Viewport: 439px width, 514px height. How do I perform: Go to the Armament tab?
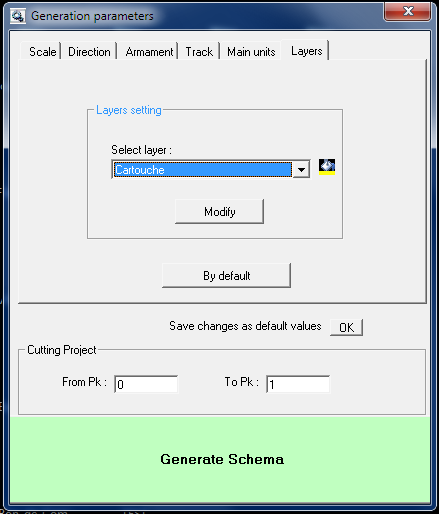click(x=149, y=52)
